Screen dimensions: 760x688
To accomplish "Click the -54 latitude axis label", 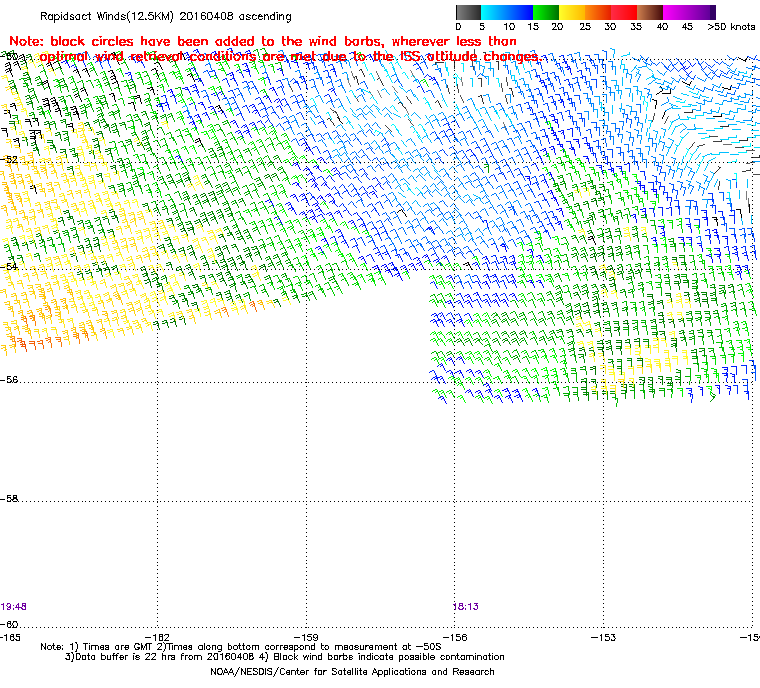I will (10, 267).
